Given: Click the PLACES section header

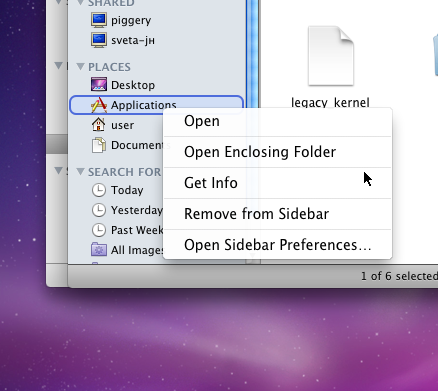Looking at the screenshot, I should (109, 67).
